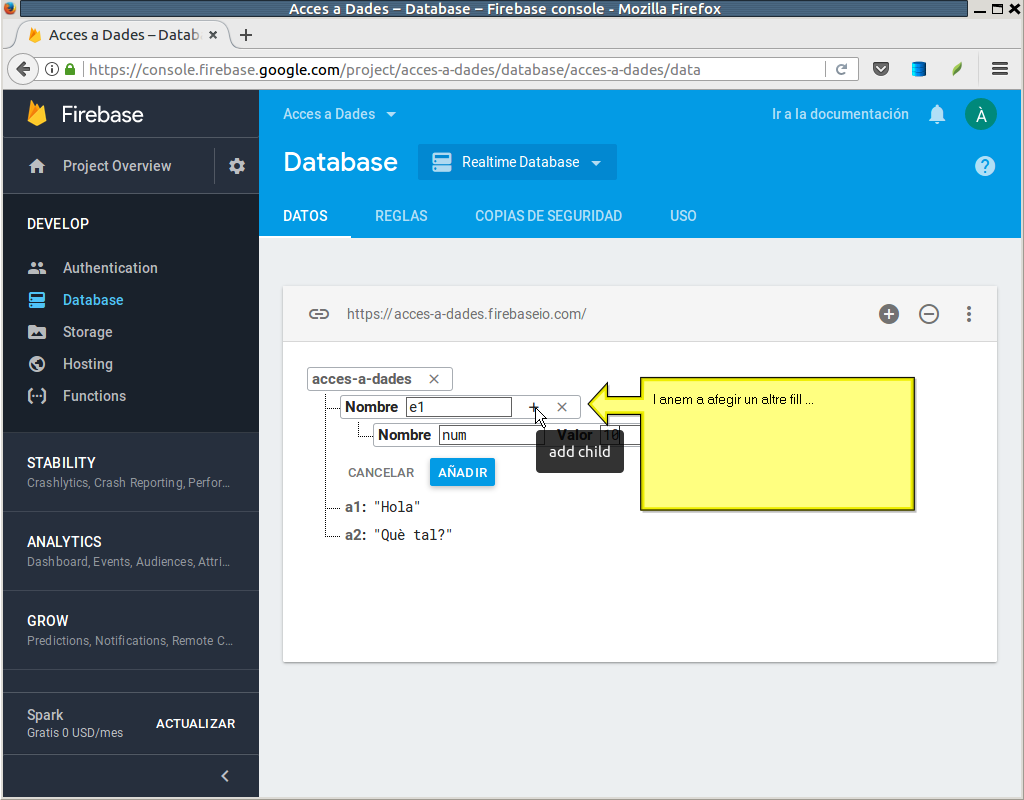Screen dimensions: 1024x800
Task: Click the Firebase logo in sidebar
Action: click(86, 114)
